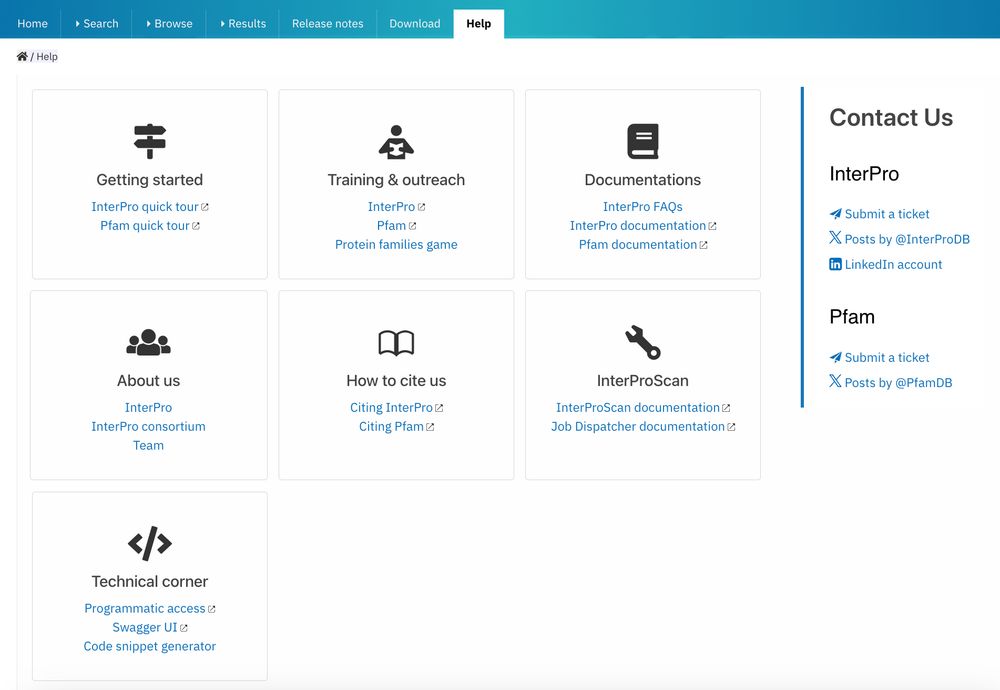The width and height of the screenshot is (1000, 690).
Task: Open the Download tab
Action: coord(415,24)
